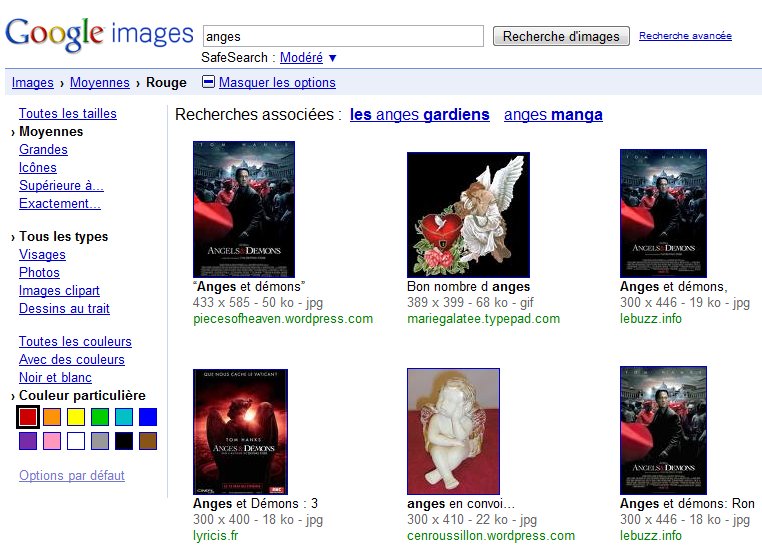Pick the orange color swatch
This screenshot has width=762, height=546.
coord(52,417)
